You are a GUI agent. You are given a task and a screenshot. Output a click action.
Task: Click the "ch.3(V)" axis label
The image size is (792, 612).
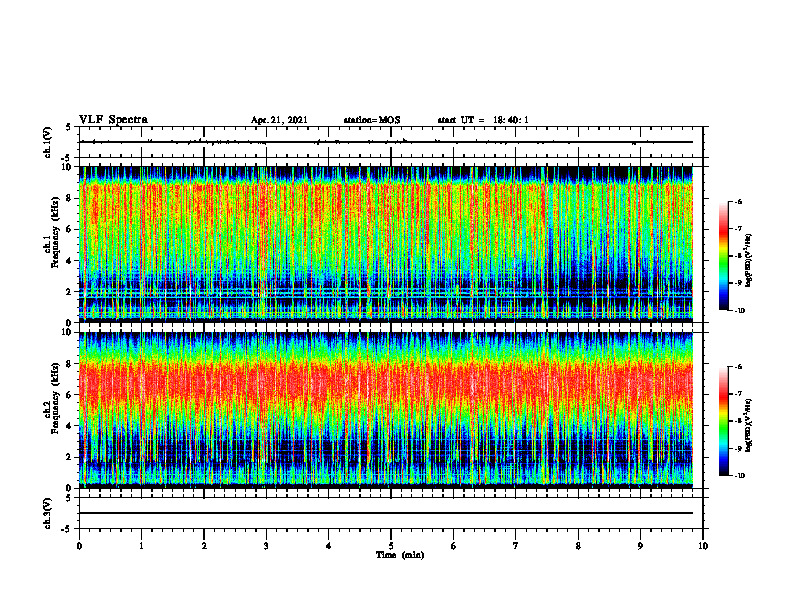(x=48, y=513)
